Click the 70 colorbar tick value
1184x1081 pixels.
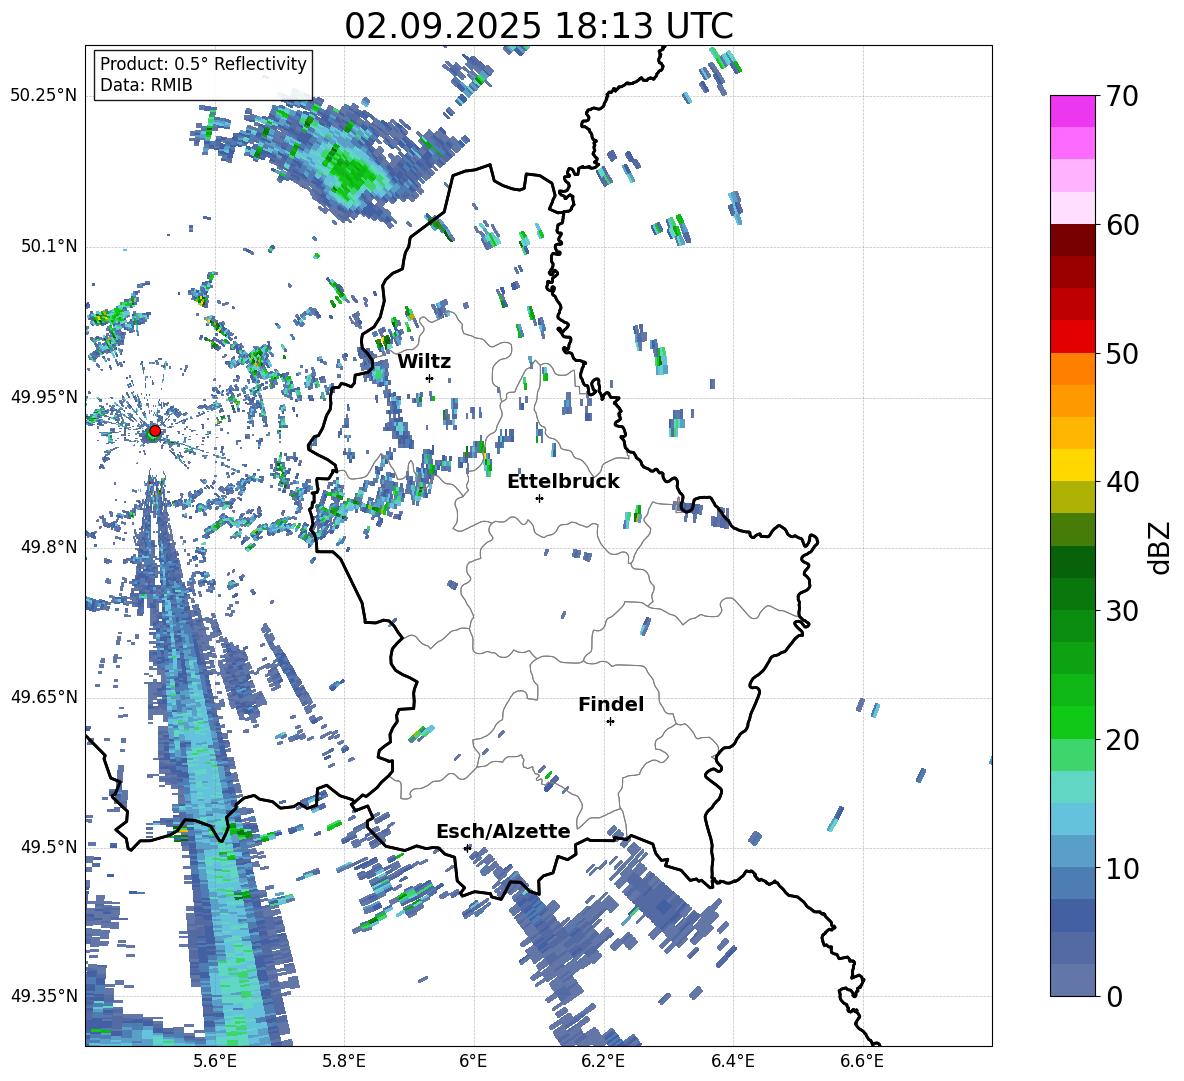click(1121, 97)
